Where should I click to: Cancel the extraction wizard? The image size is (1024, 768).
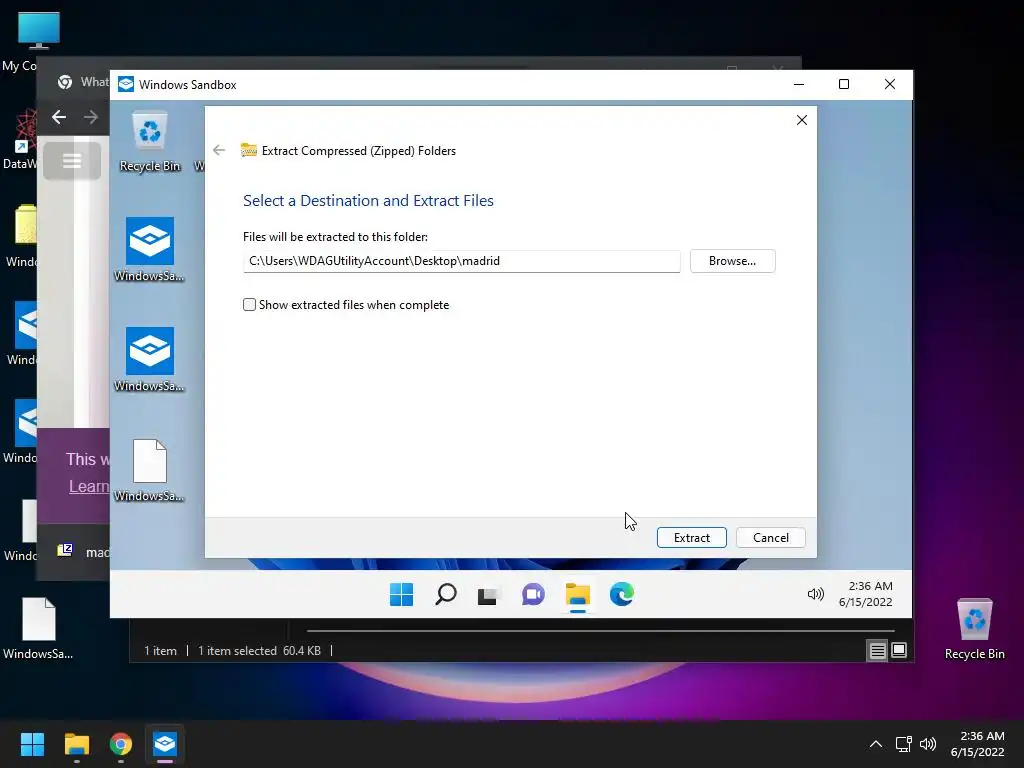771,537
